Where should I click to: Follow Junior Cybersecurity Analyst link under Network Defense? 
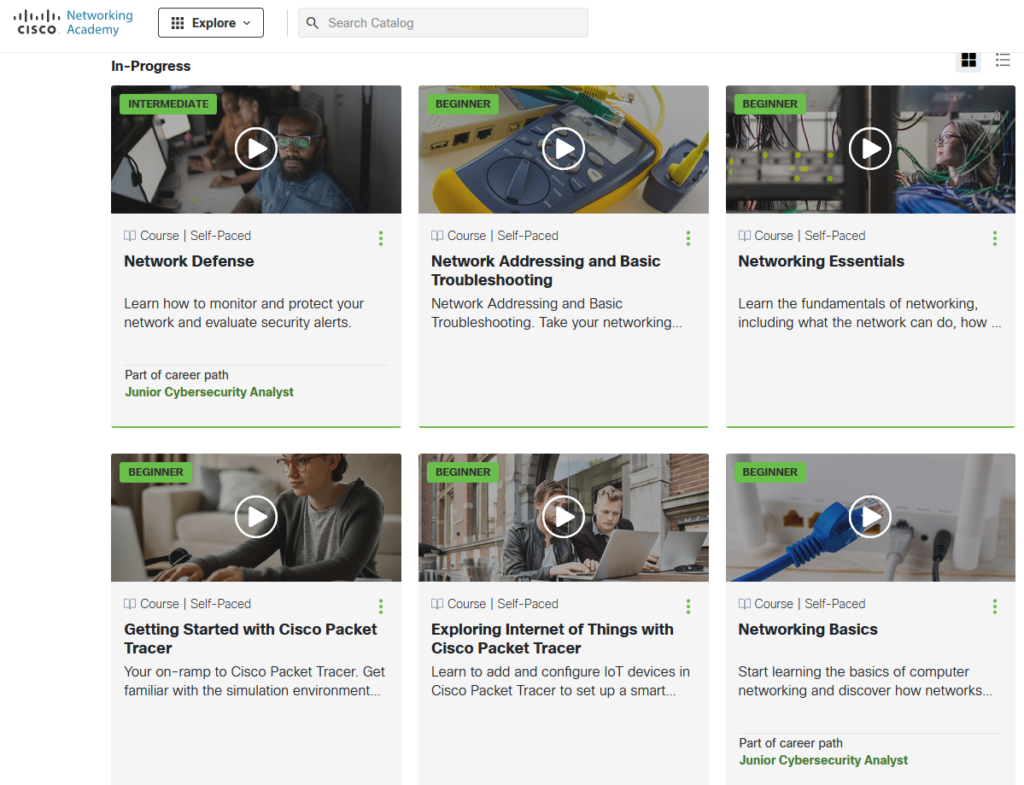[x=209, y=392]
